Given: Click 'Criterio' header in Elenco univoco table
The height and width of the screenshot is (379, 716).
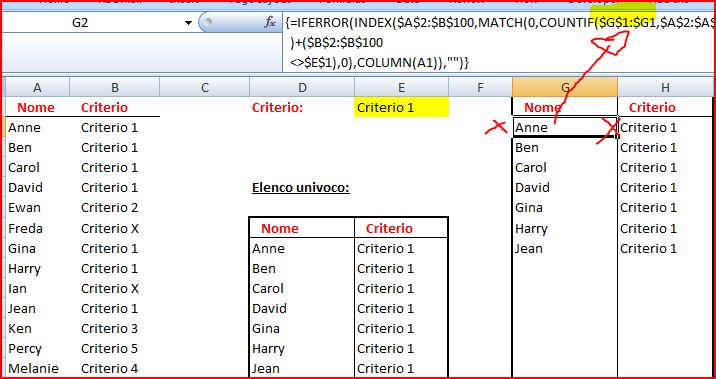Looking at the screenshot, I should coord(390,228).
